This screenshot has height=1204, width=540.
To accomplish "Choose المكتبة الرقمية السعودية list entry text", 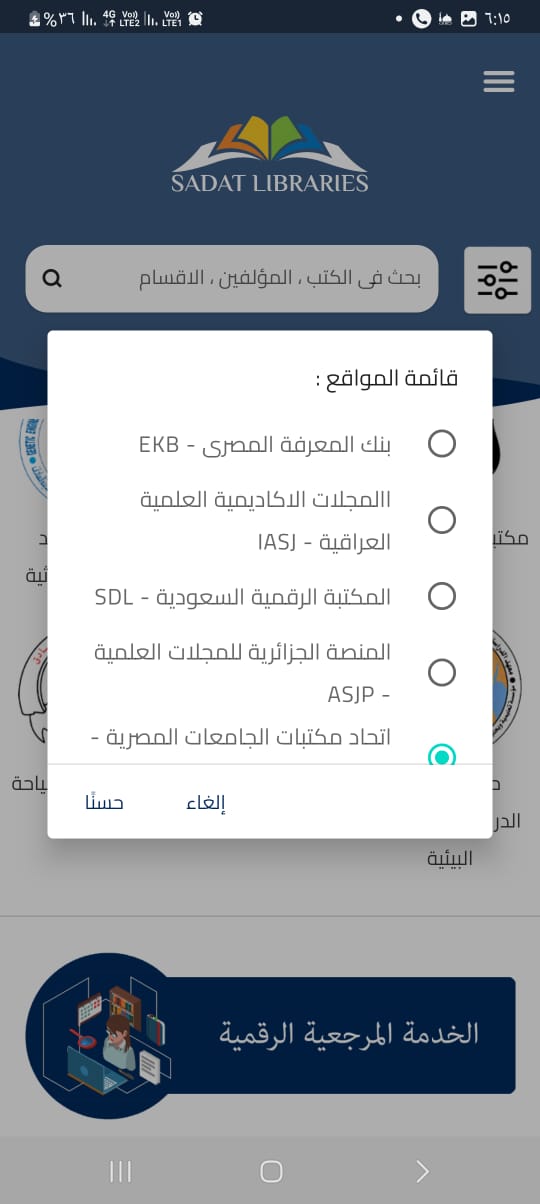I will pyautogui.click(x=243, y=597).
